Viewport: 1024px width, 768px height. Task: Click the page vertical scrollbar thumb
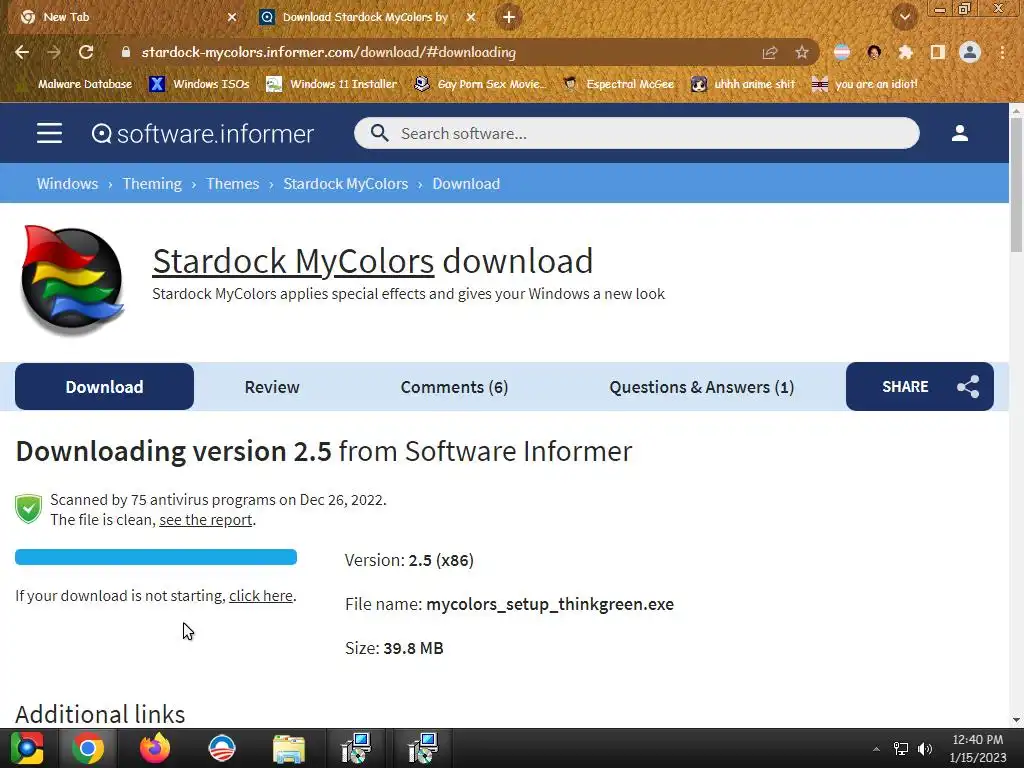pyautogui.click(x=1016, y=185)
